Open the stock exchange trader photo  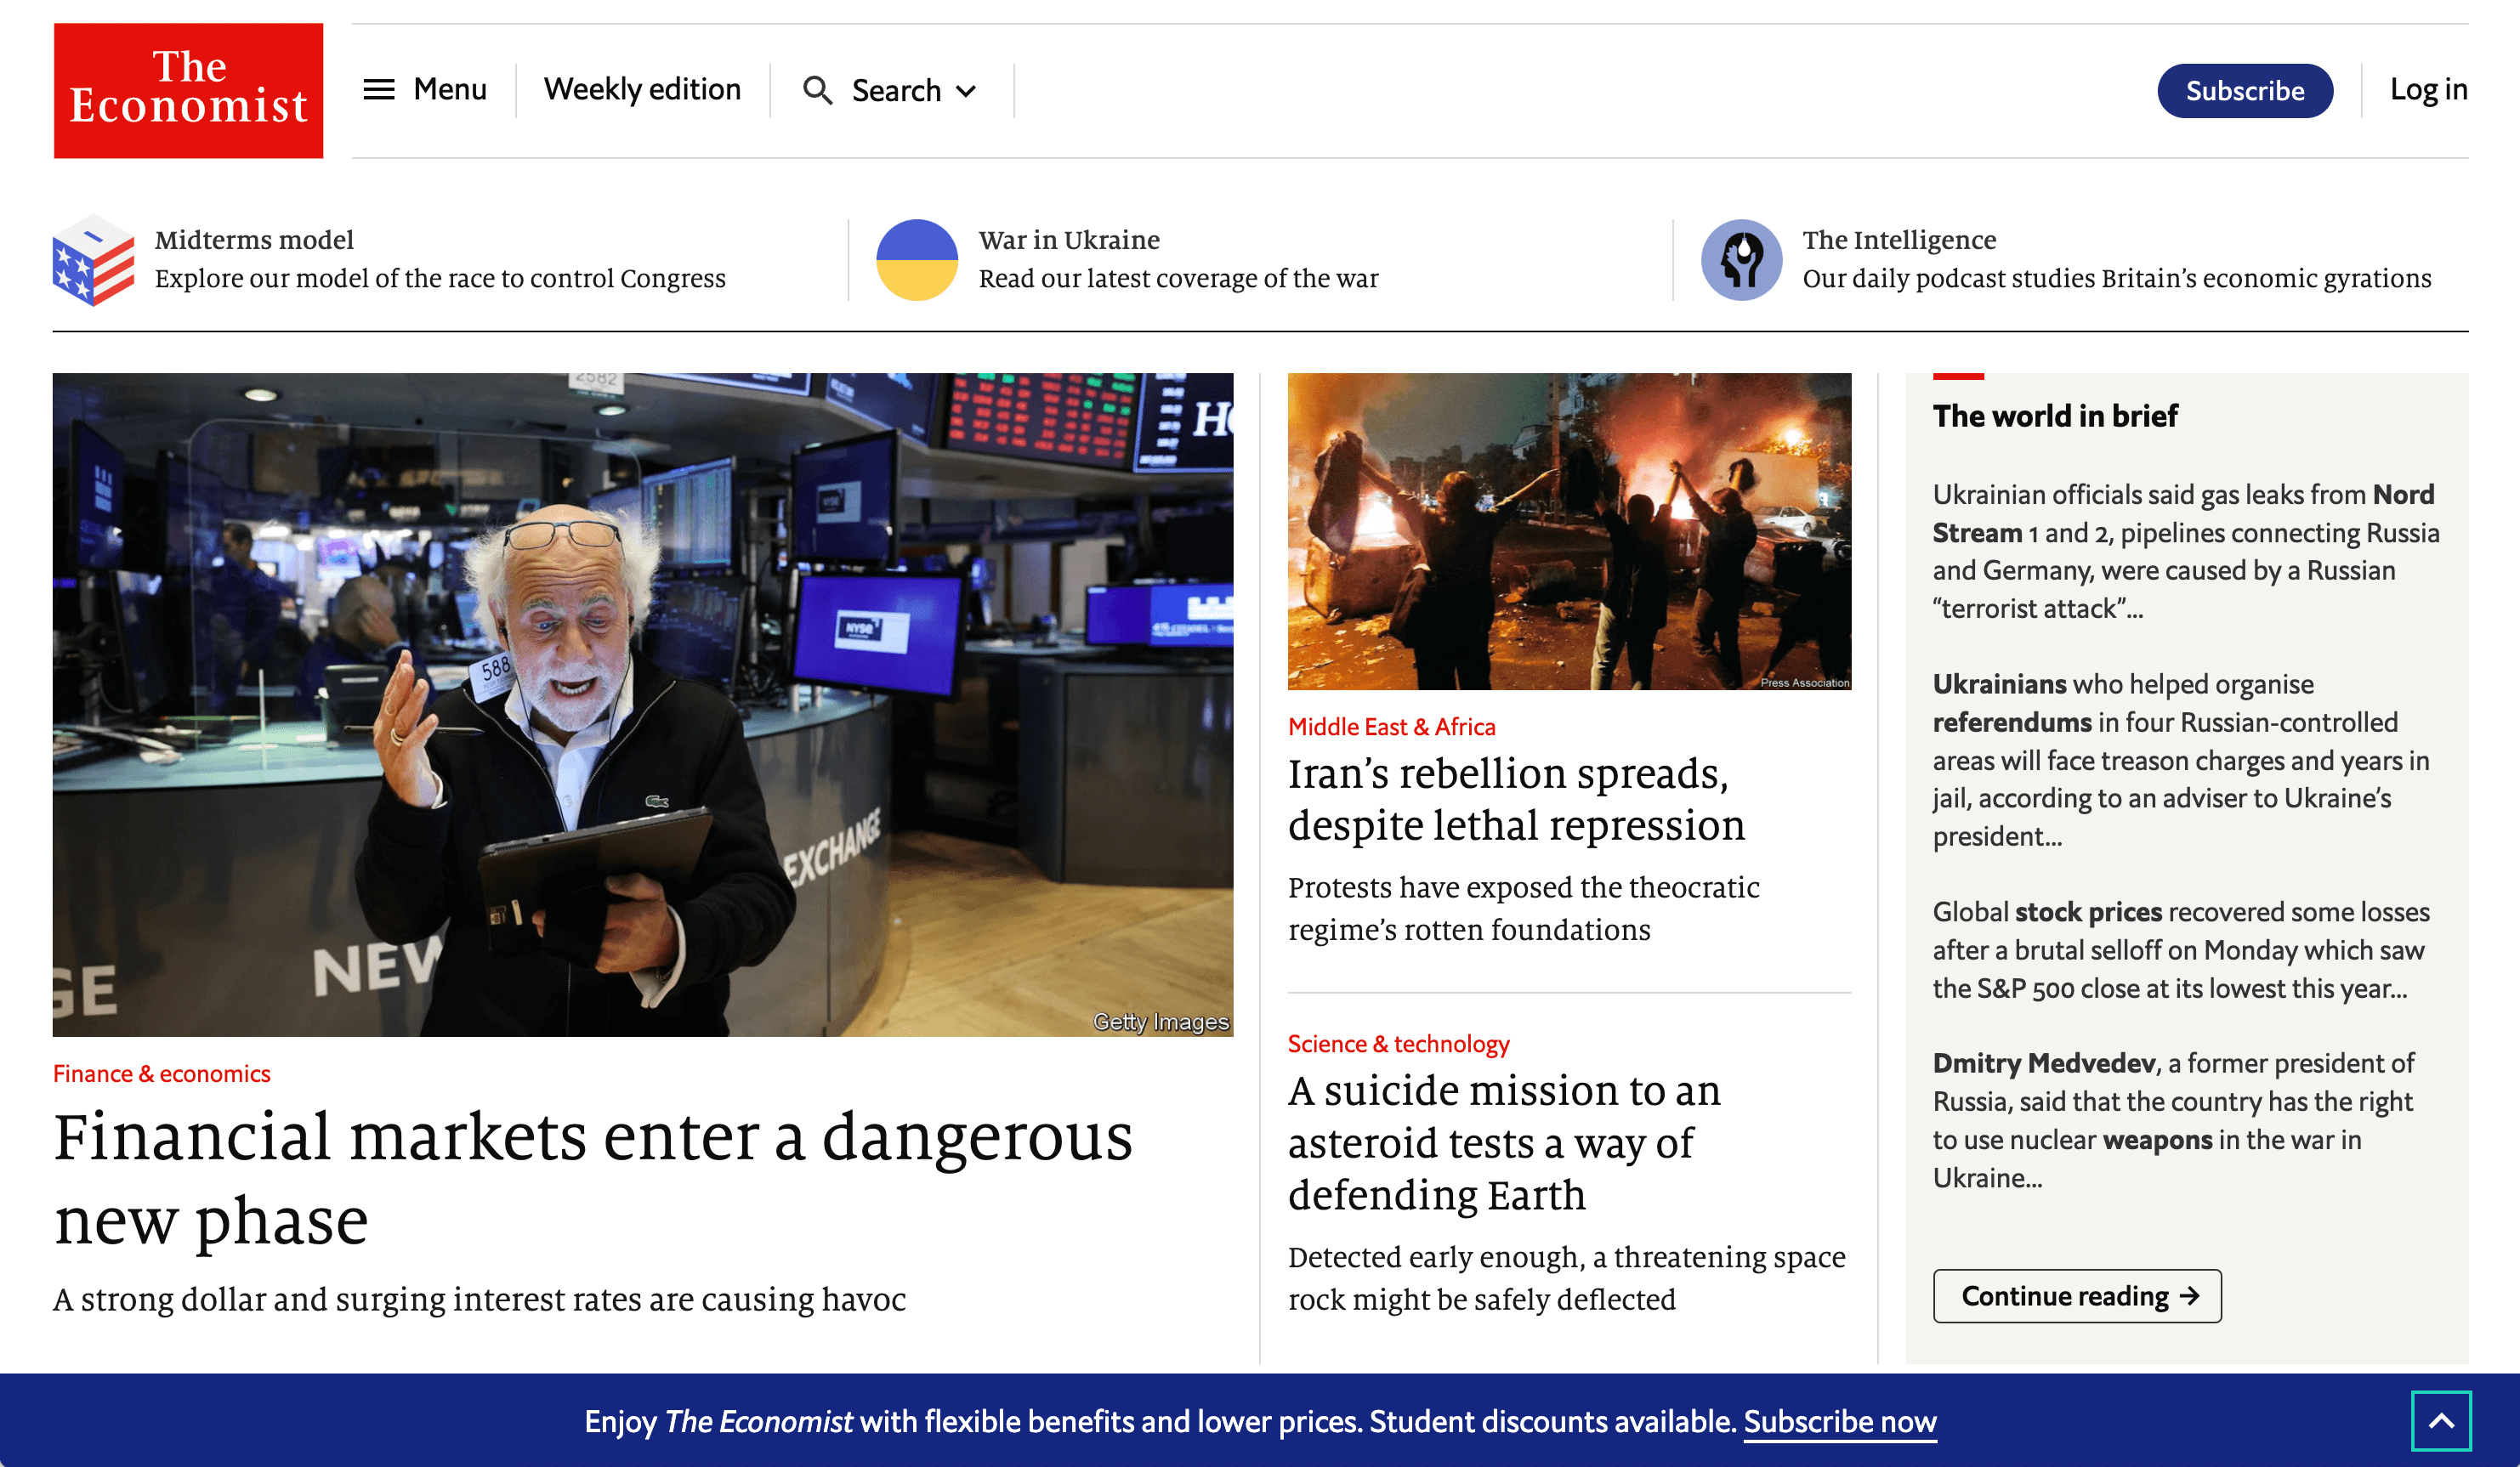point(643,705)
